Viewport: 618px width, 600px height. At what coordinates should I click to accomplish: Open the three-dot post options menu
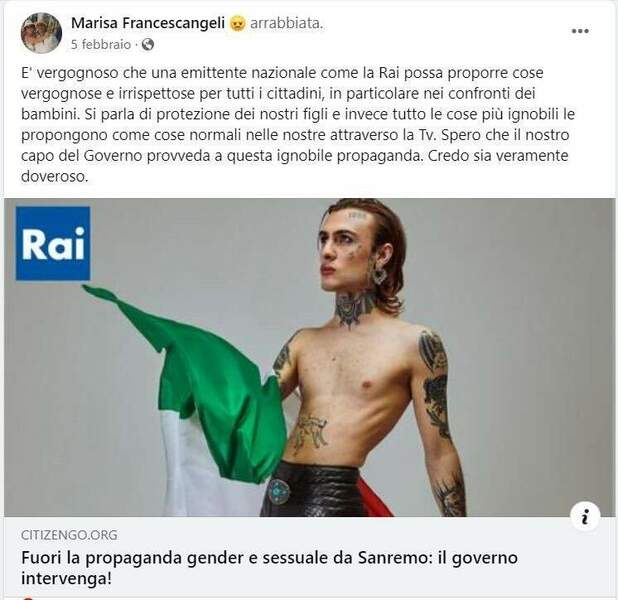tap(580, 31)
